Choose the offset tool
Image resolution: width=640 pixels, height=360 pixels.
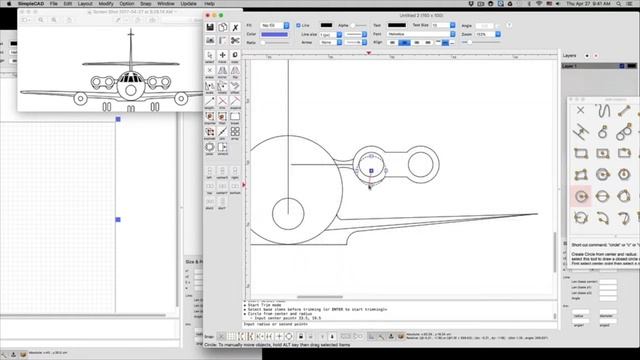click(235, 86)
